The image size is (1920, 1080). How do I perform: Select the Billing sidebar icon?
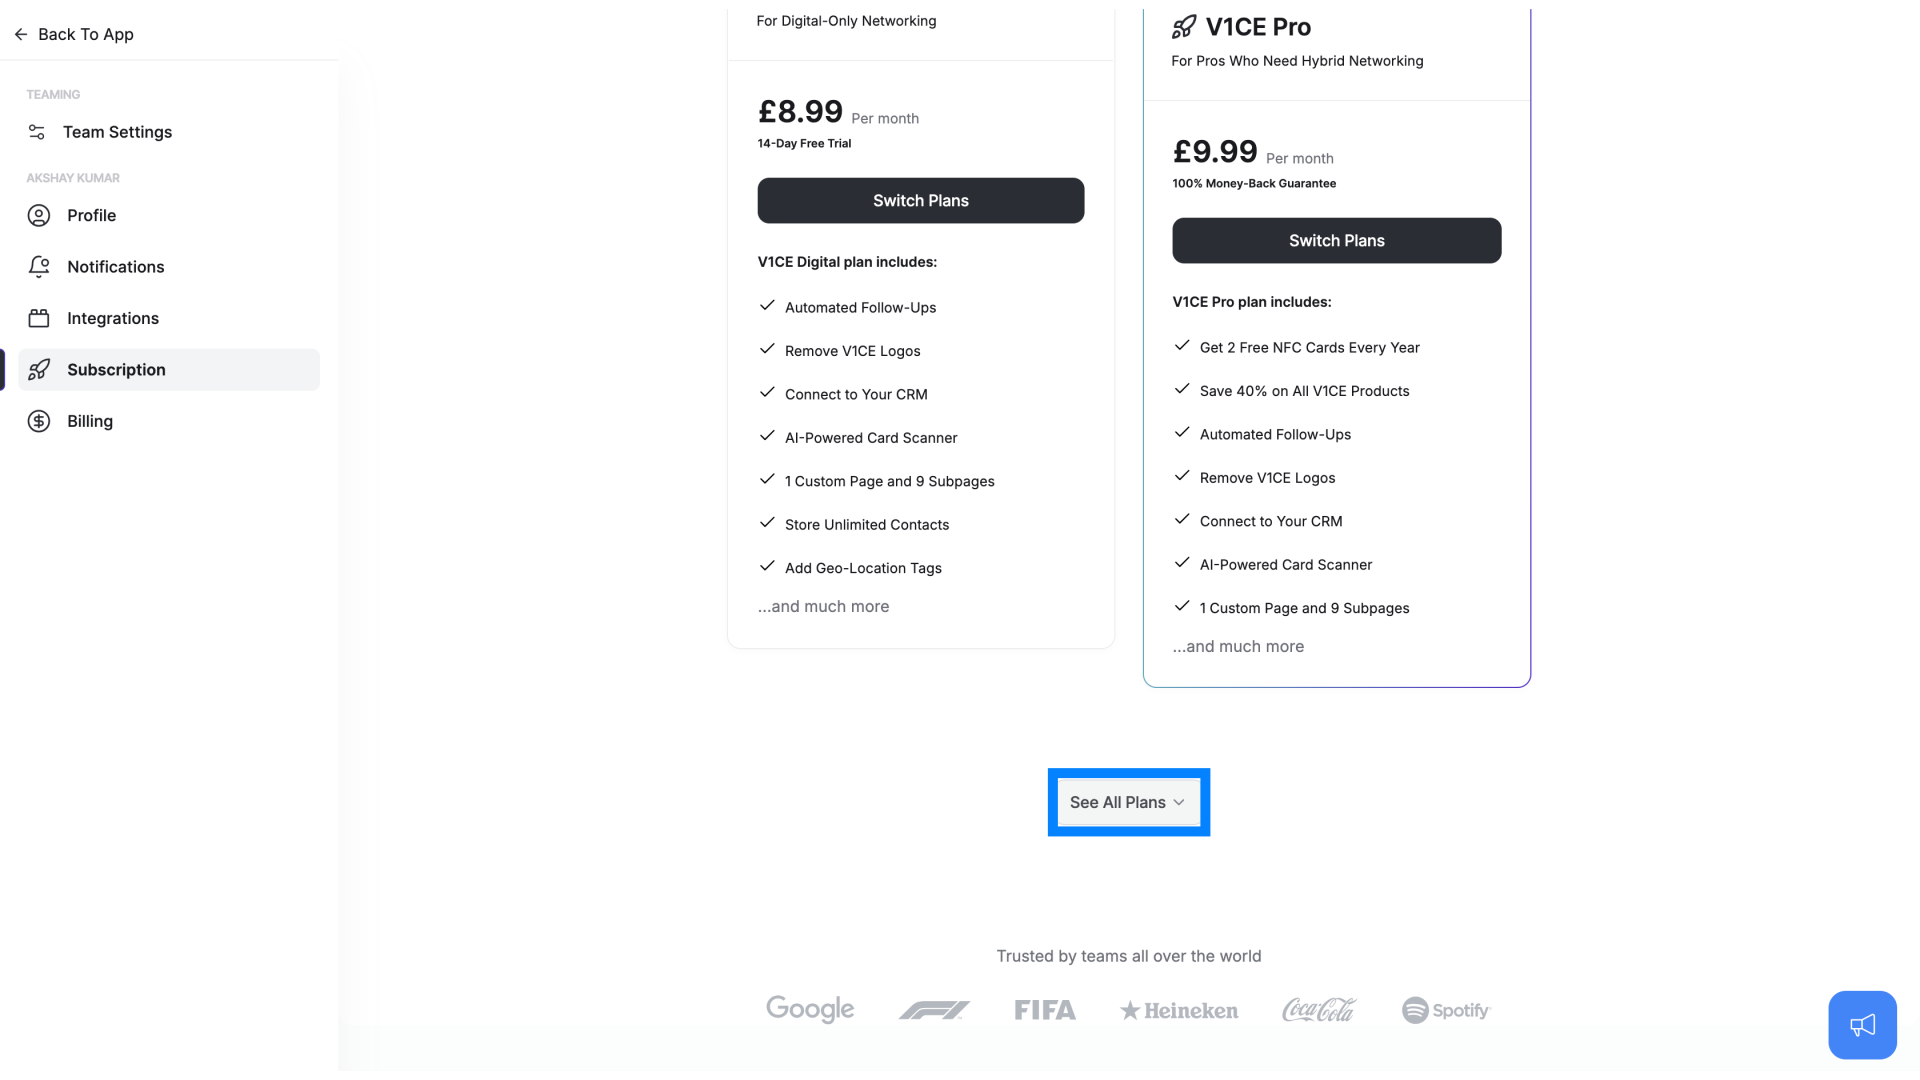click(38, 419)
